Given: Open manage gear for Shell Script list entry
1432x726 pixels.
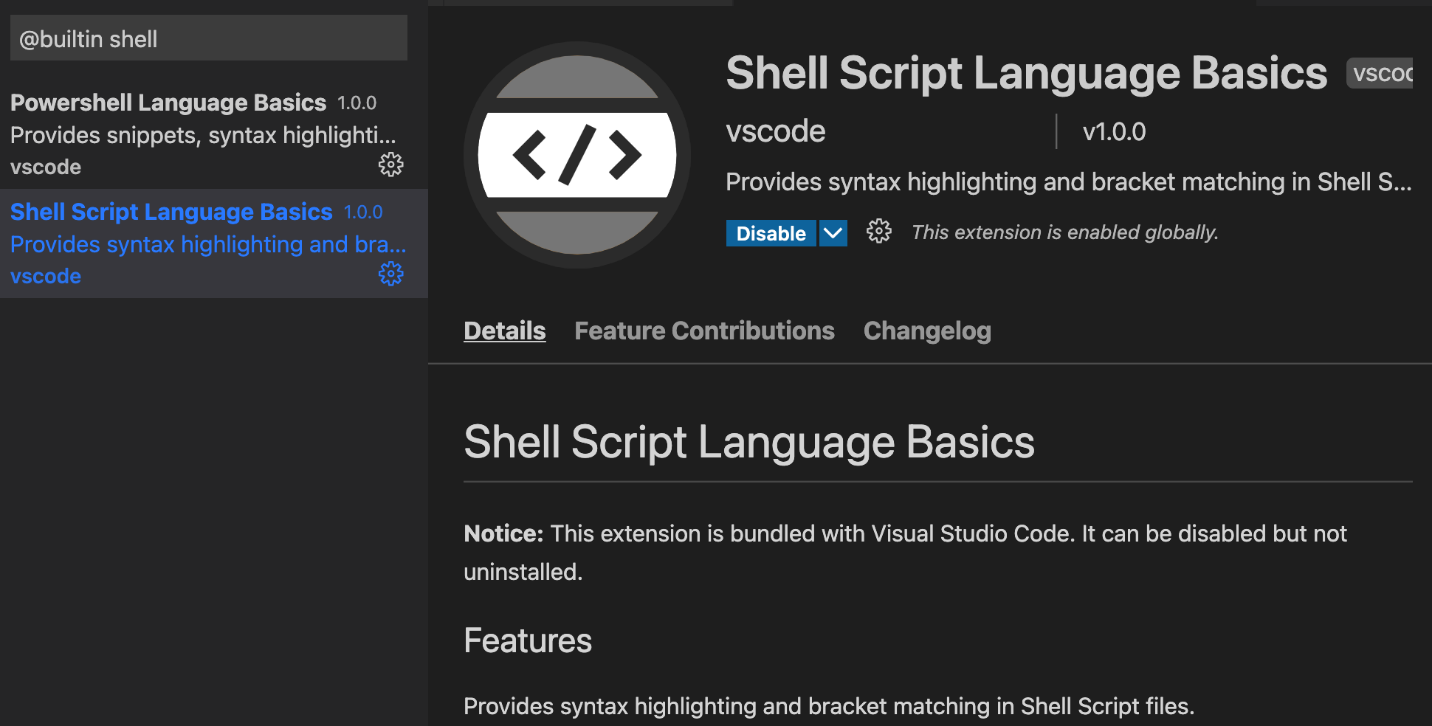Looking at the screenshot, I should [391, 274].
